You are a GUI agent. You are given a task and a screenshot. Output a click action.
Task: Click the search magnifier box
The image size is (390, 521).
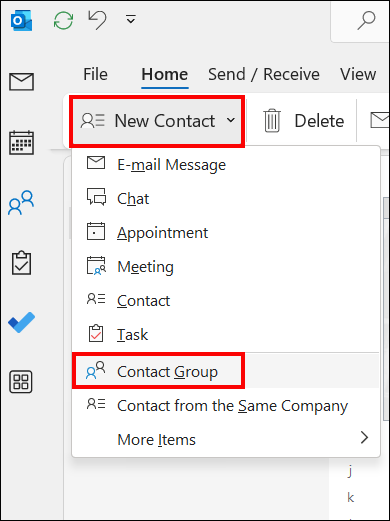[366, 21]
